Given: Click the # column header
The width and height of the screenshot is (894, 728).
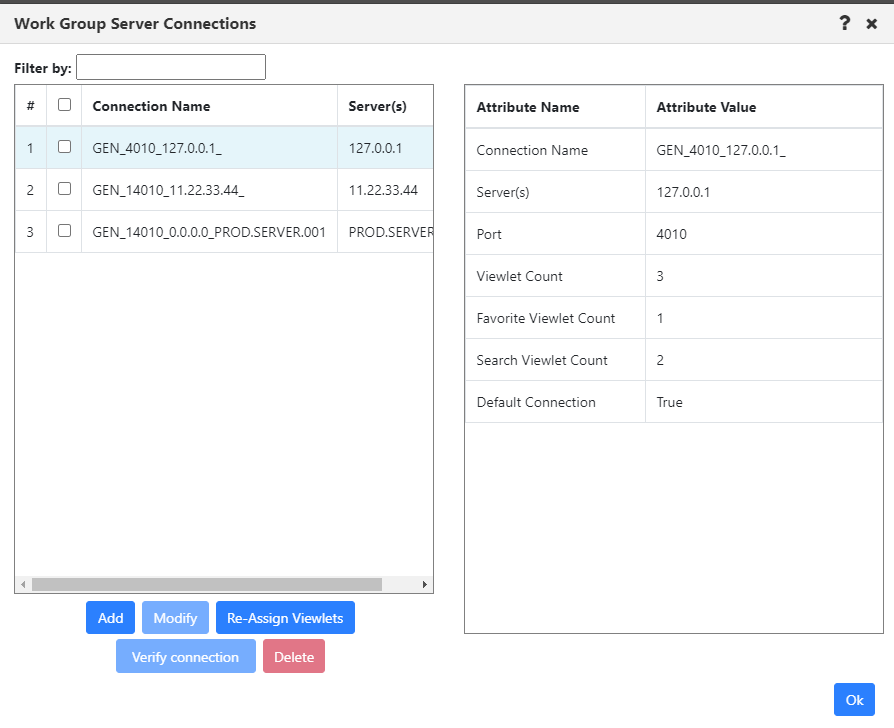Looking at the screenshot, I should coord(31,106).
